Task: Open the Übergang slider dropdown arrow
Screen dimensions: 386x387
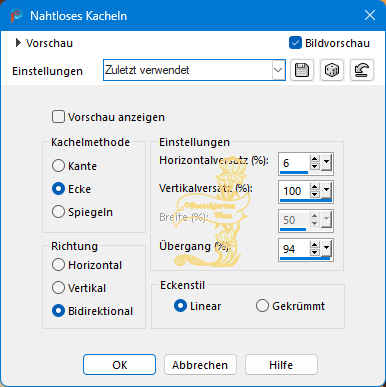Action: (x=327, y=248)
